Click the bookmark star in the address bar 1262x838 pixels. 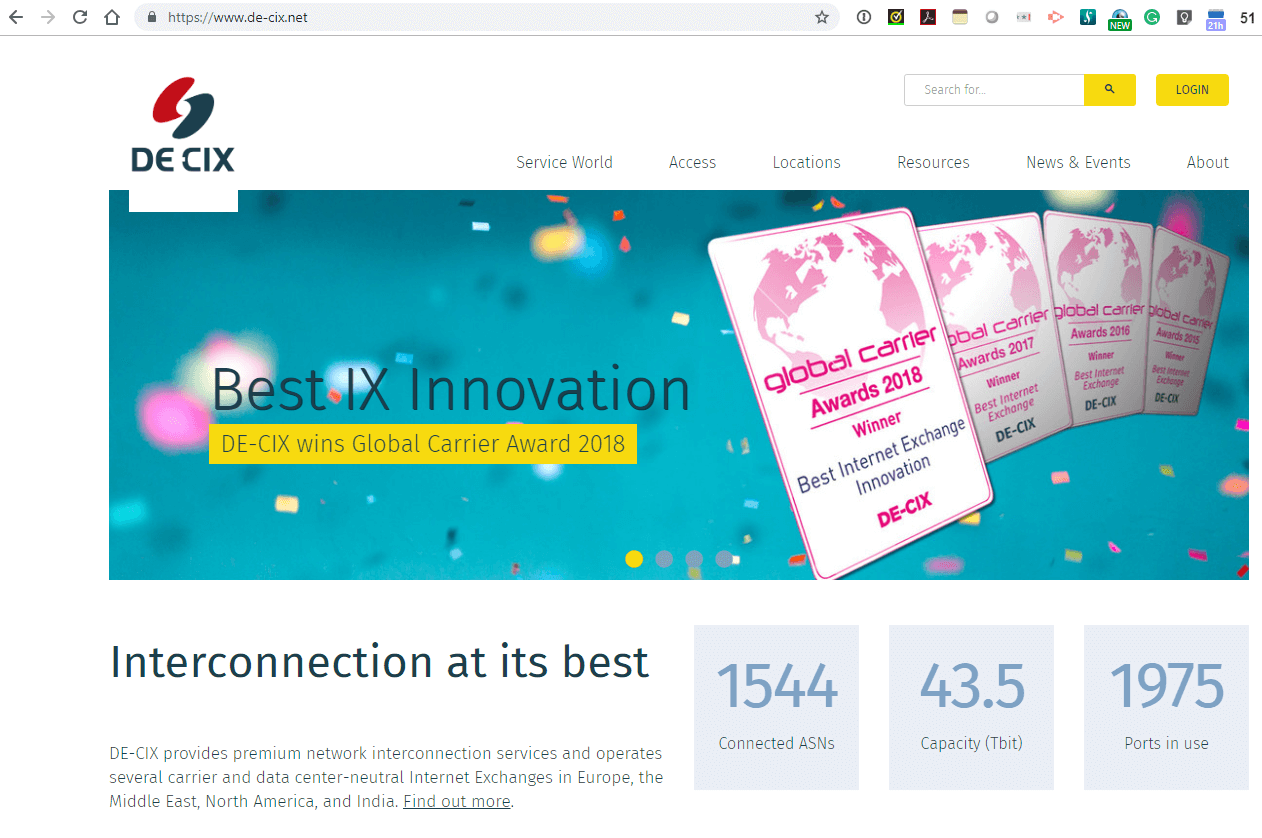click(821, 17)
